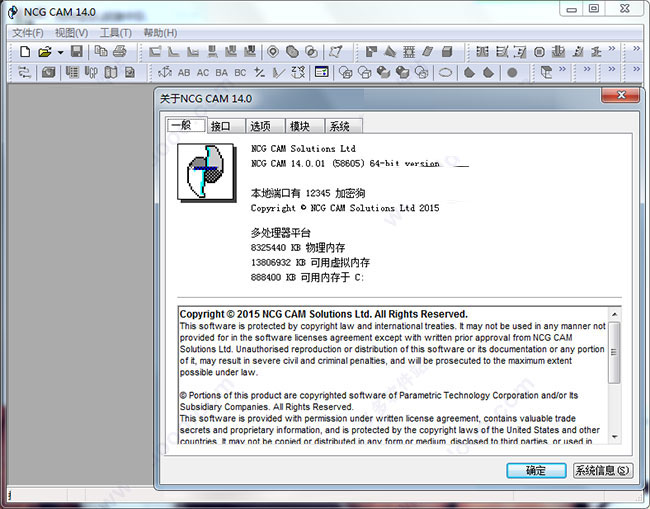Click the license text scrollbar thumb
This screenshot has width=650, height=509.
tap(614, 352)
